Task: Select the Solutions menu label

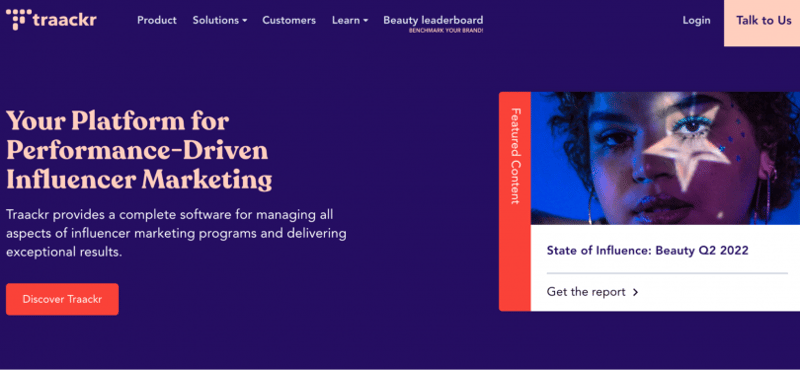Action: point(215,20)
